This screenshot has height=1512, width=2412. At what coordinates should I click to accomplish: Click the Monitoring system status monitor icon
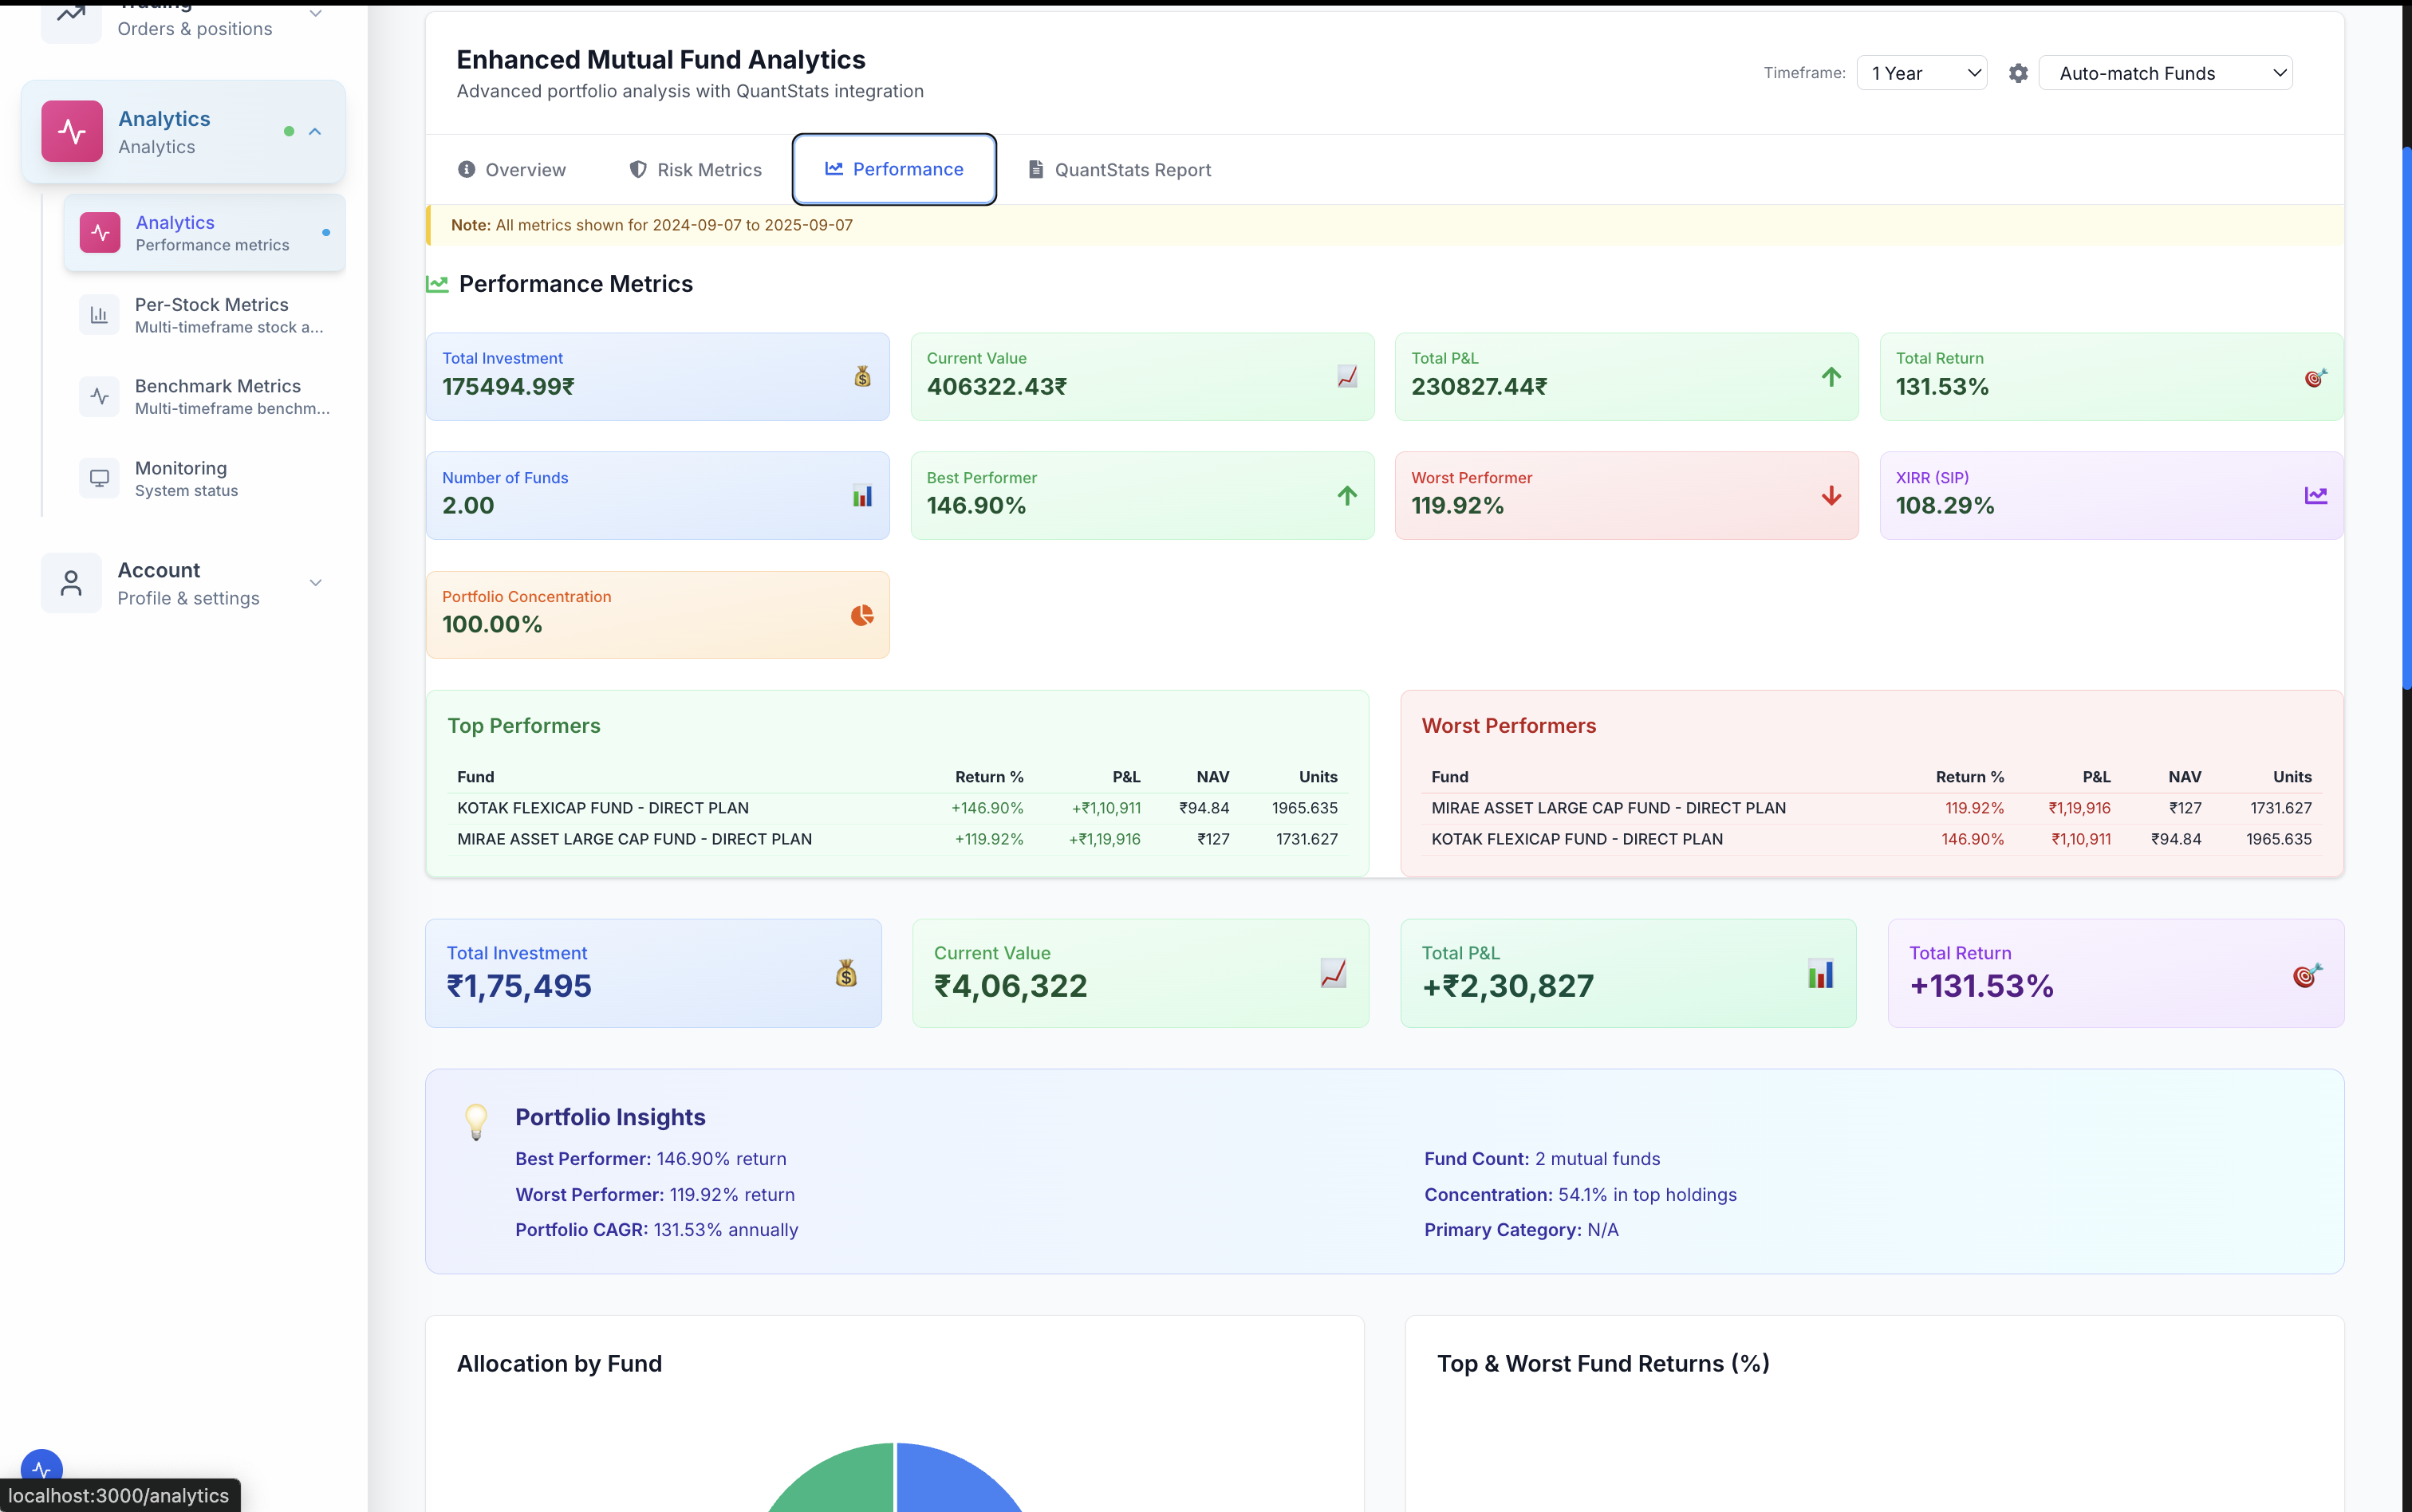pos(99,477)
